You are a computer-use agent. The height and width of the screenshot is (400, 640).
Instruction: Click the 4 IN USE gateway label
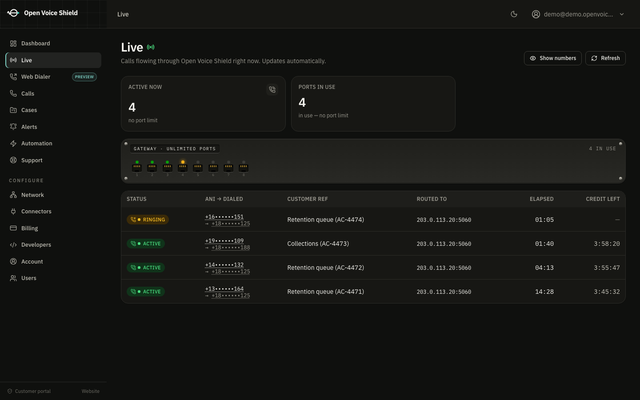coord(602,149)
